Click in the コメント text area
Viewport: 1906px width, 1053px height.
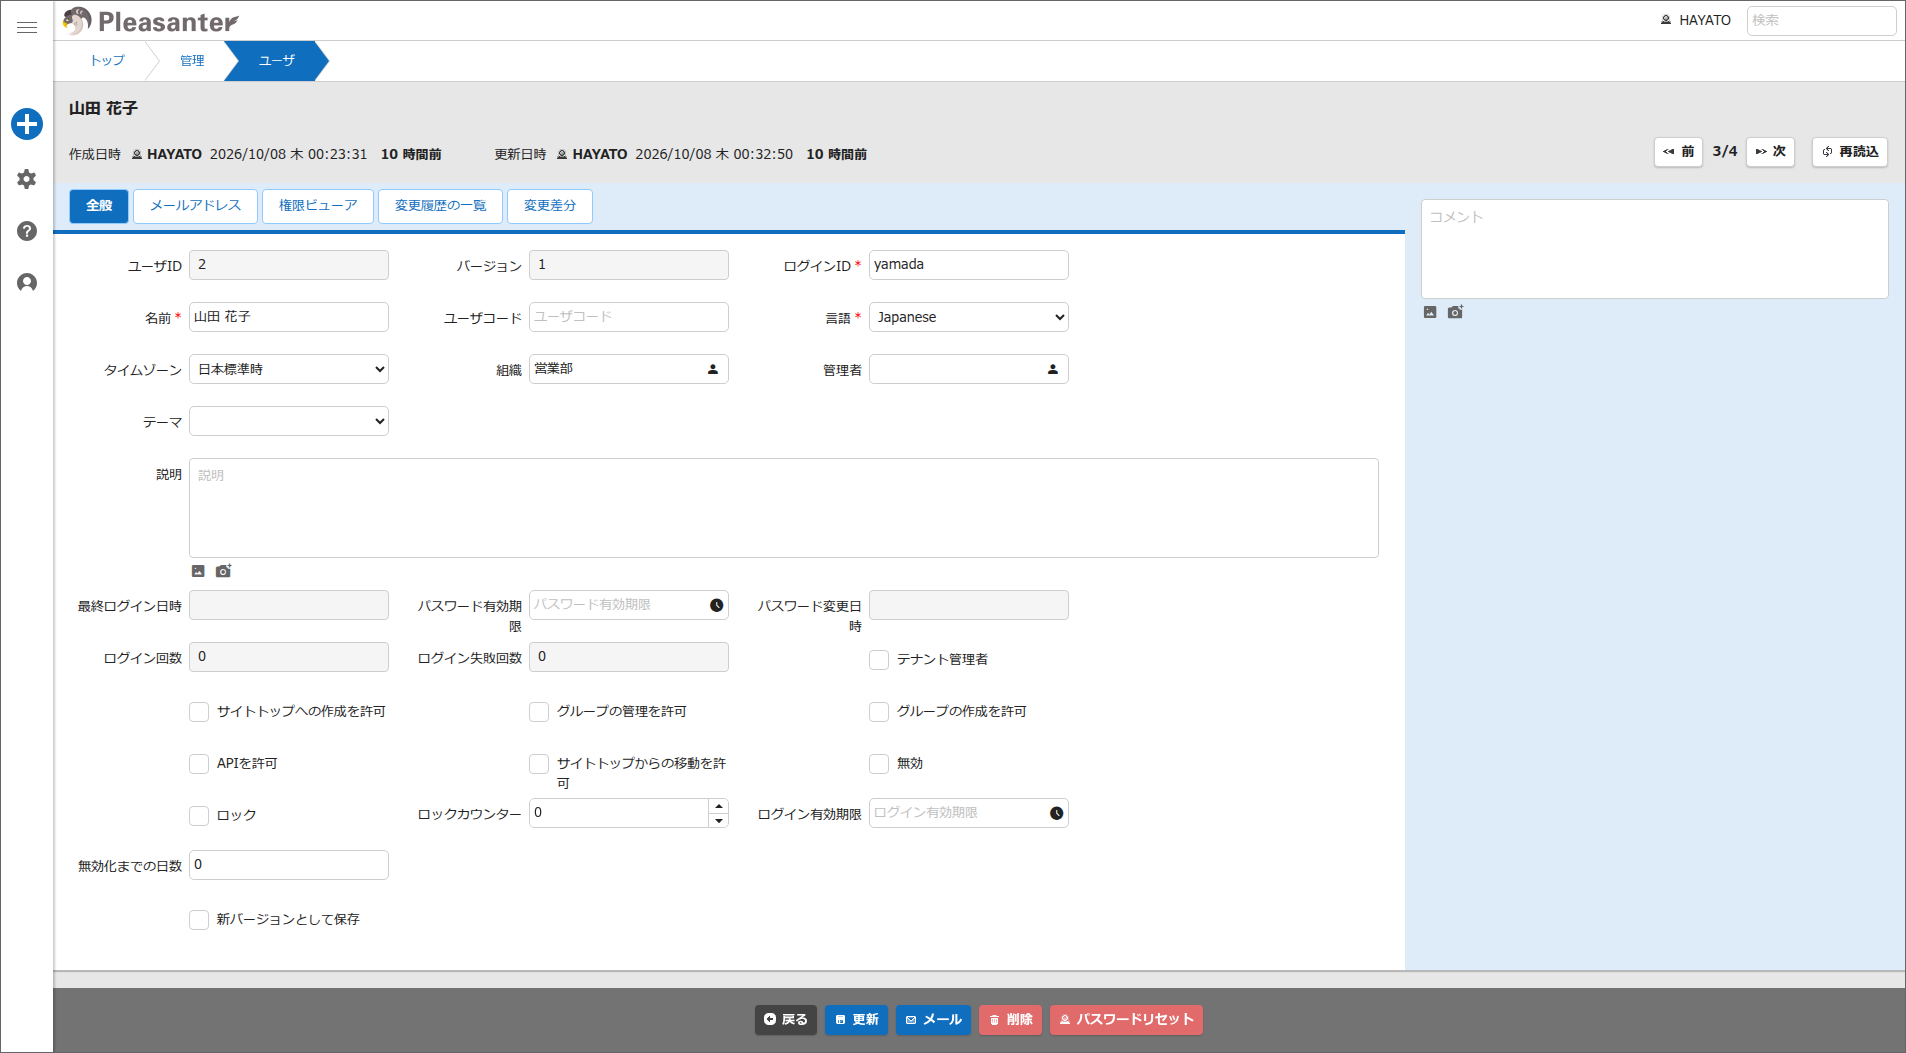coord(1655,249)
